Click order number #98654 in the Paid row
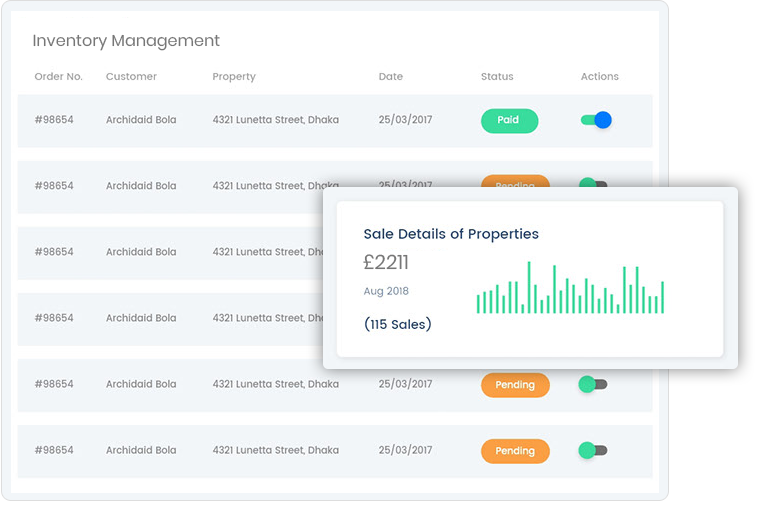The width and height of the screenshot is (760, 520). click(54, 120)
